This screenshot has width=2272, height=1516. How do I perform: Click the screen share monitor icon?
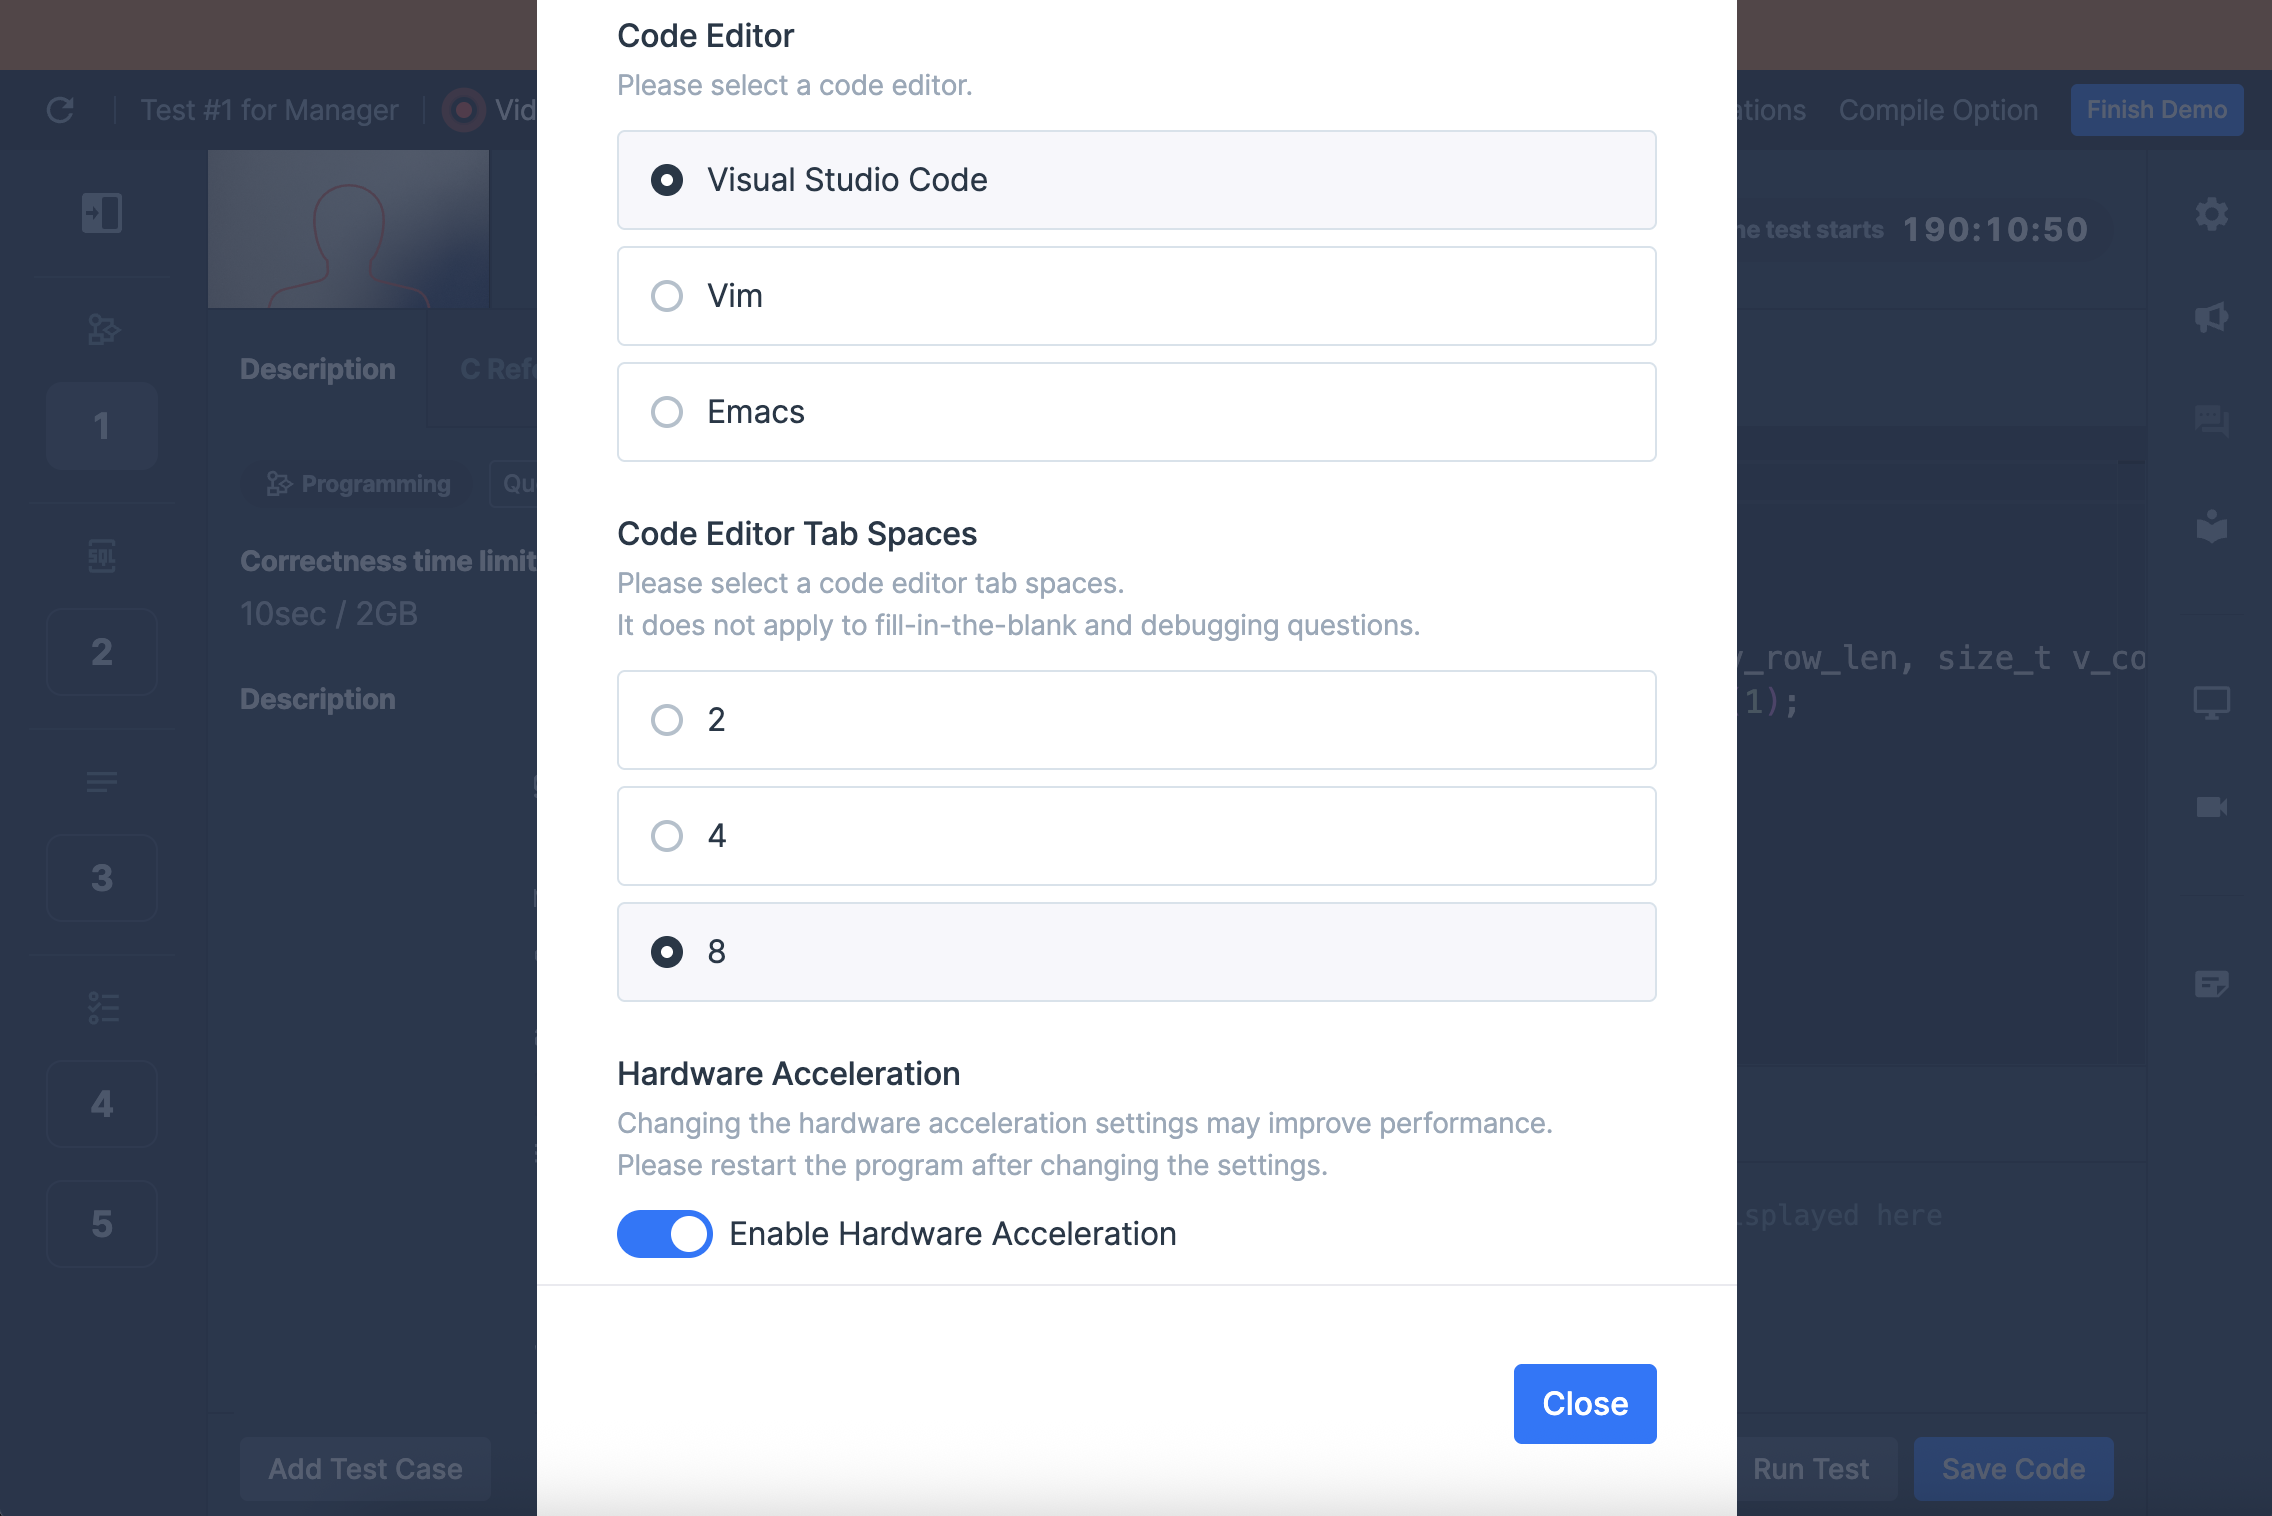(x=2211, y=703)
